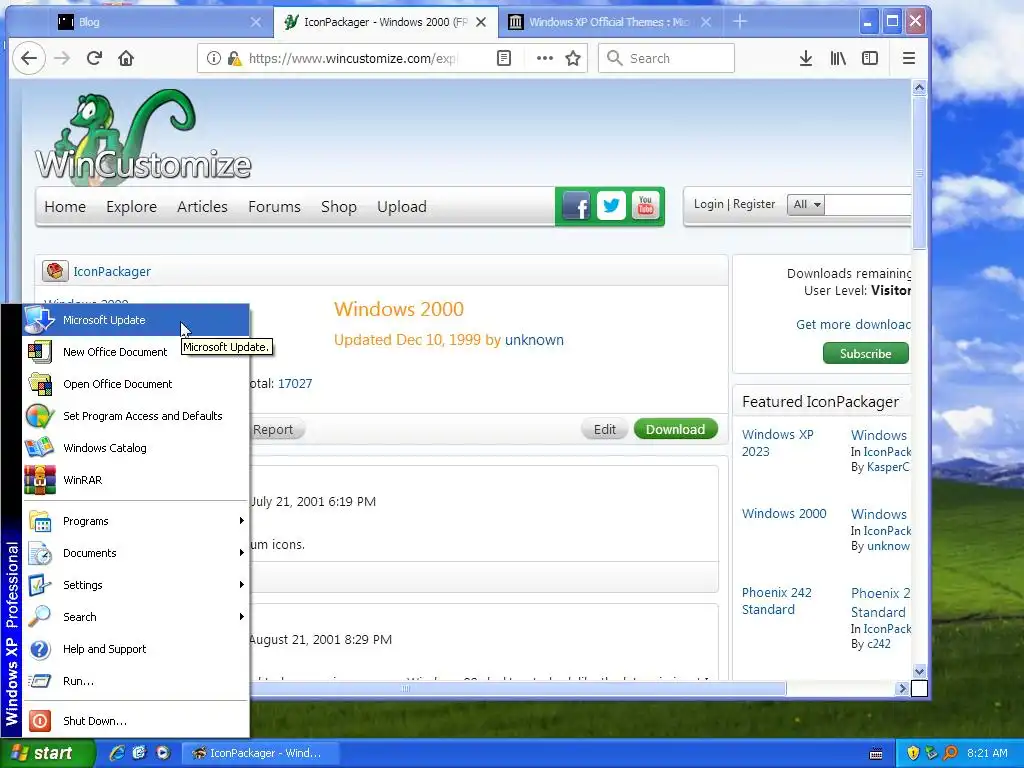Image resolution: width=1024 pixels, height=768 pixels.
Task: Expand the Search submenu in Start menu
Action: pos(136,617)
